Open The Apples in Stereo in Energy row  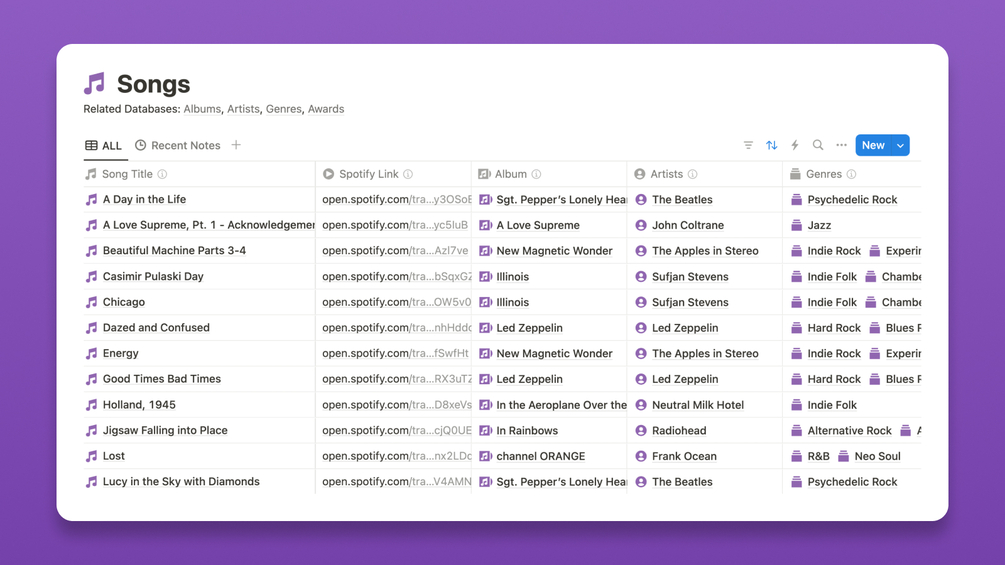pos(705,354)
